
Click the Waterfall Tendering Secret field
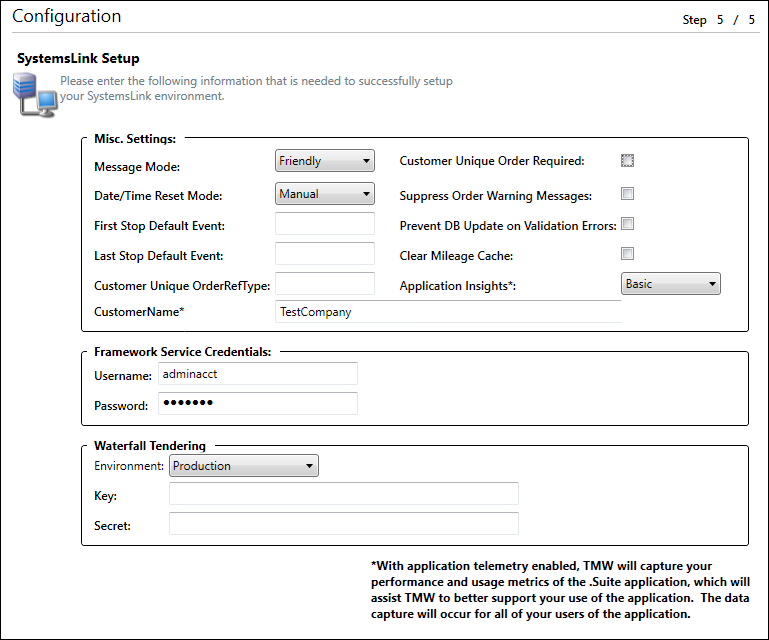click(343, 524)
